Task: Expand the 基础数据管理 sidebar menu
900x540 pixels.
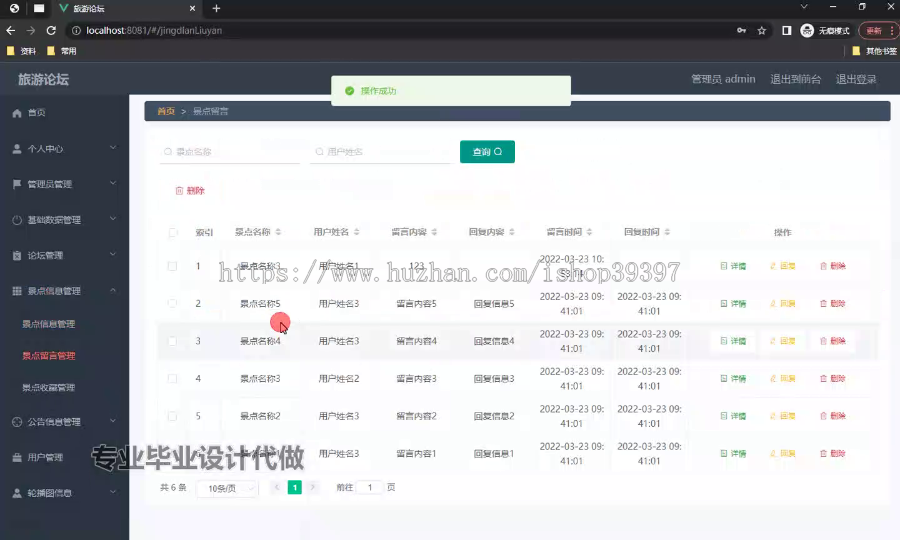Action: [x=64, y=220]
